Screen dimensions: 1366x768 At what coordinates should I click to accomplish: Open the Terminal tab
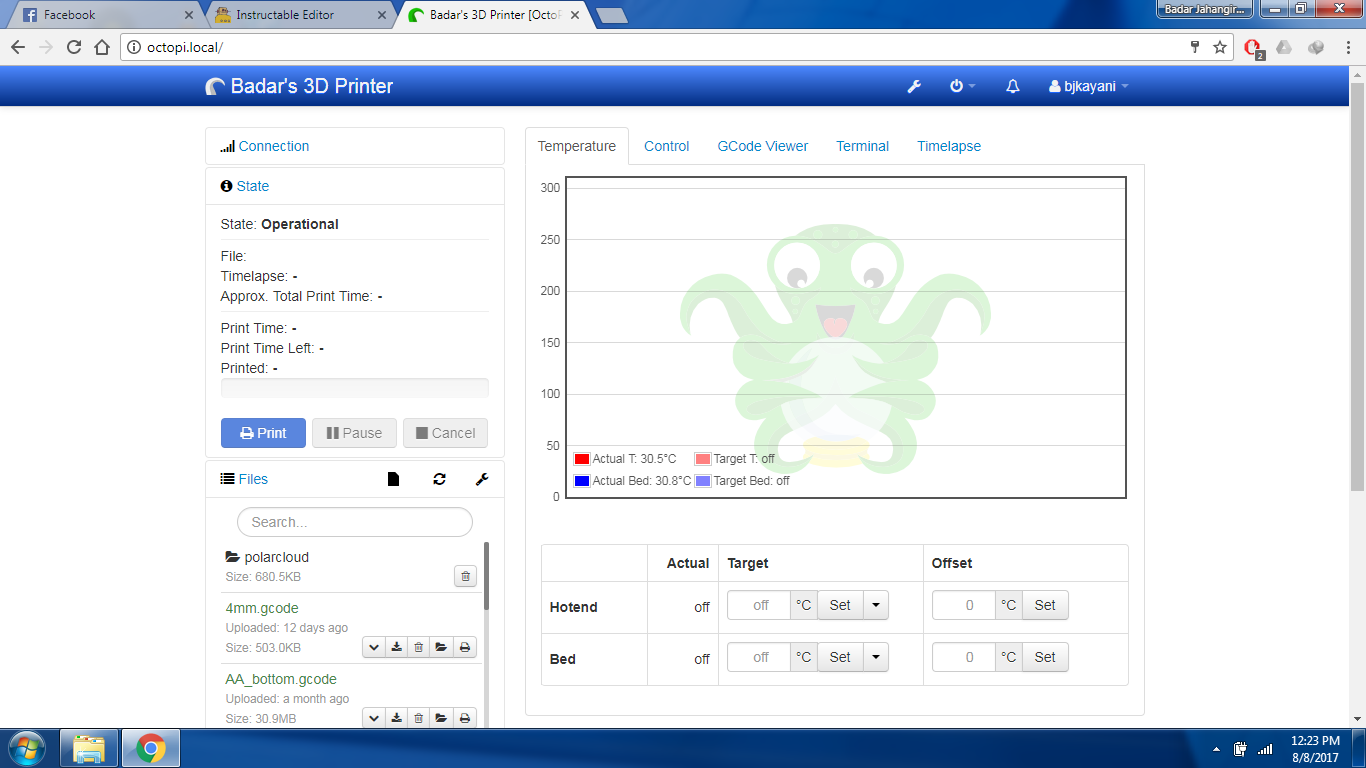pyautogui.click(x=863, y=146)
